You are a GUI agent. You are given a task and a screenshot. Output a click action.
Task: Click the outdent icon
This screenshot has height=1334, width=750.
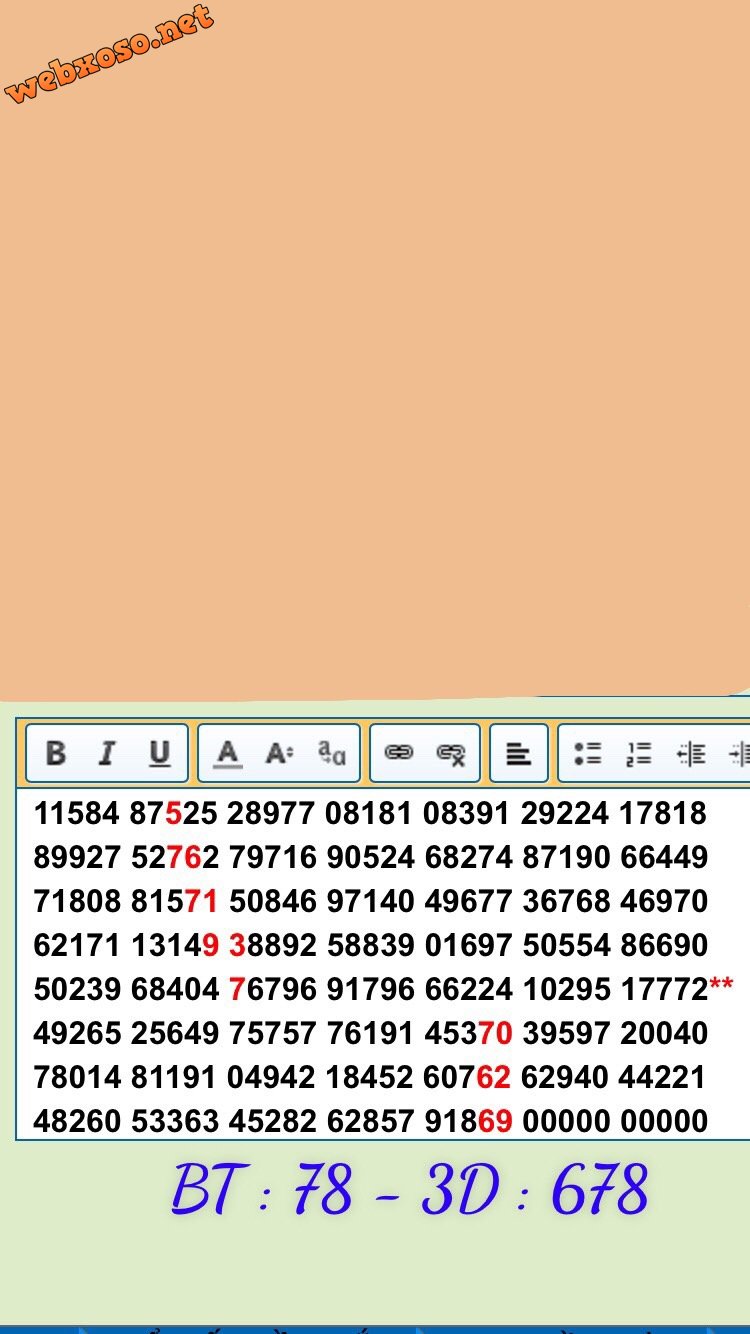(x=690, y=753)
